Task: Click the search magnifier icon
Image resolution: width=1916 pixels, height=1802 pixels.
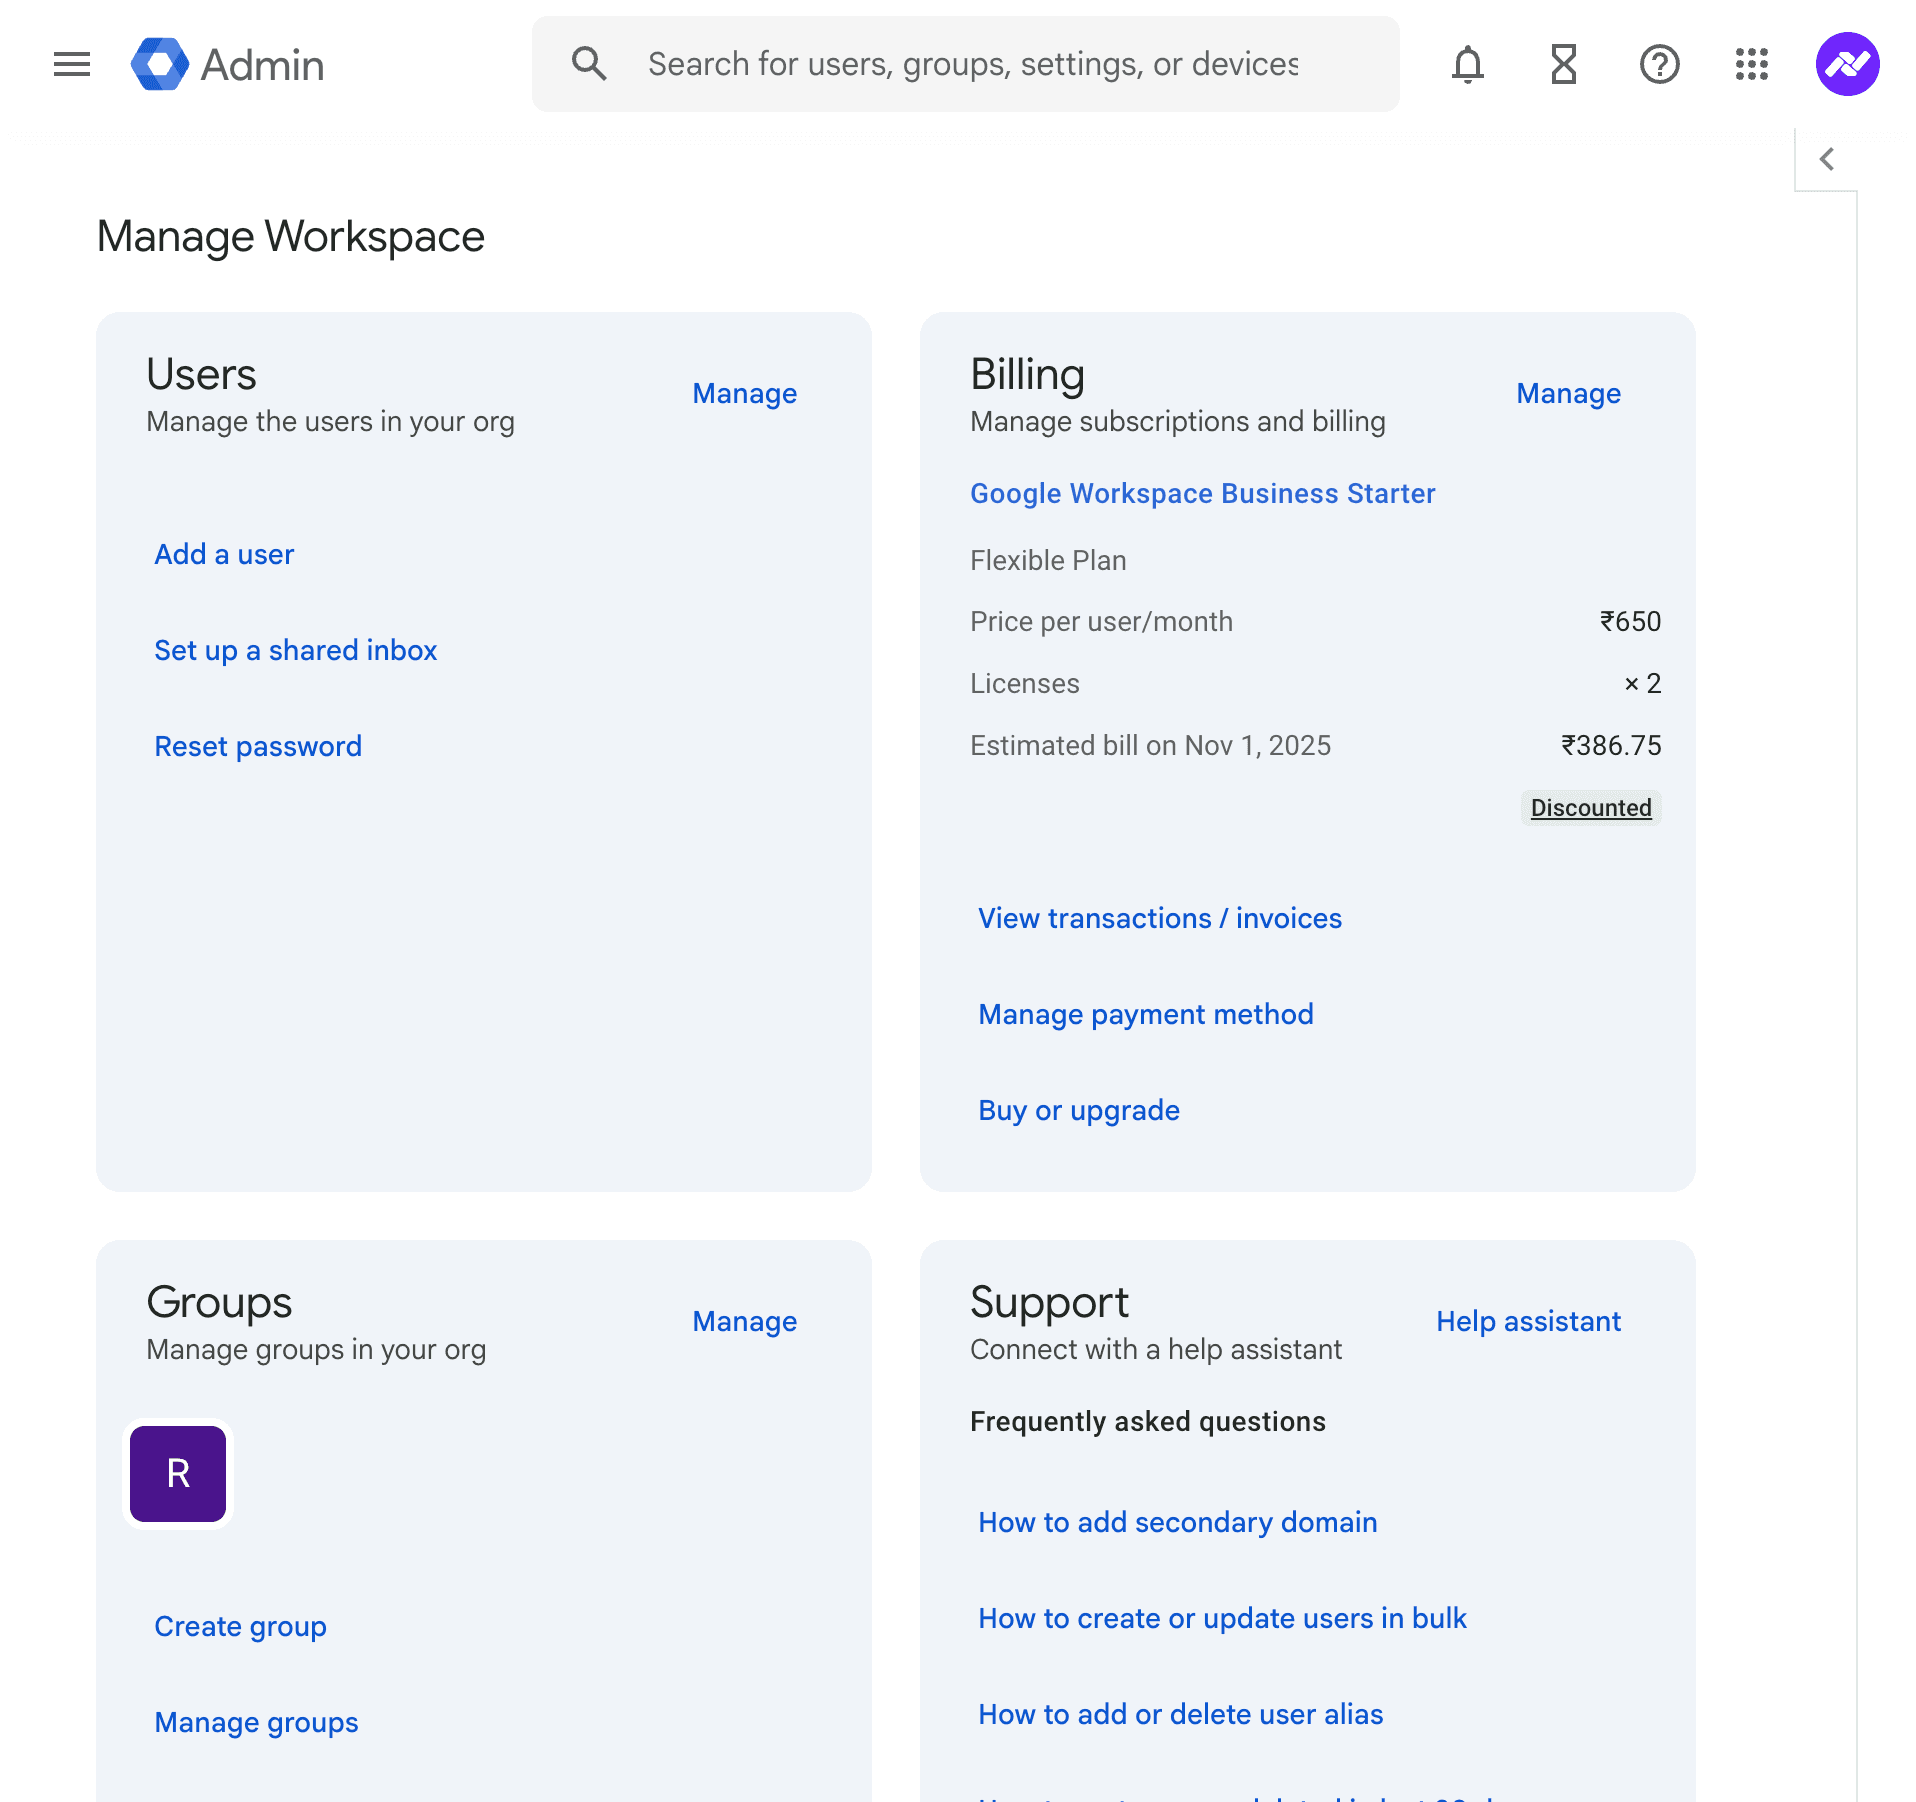Action: point(589,64)
